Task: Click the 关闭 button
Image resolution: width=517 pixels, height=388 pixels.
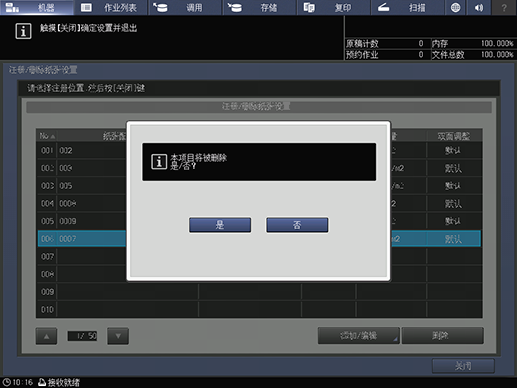Action: pyautogui.click(x=463, y=366)
